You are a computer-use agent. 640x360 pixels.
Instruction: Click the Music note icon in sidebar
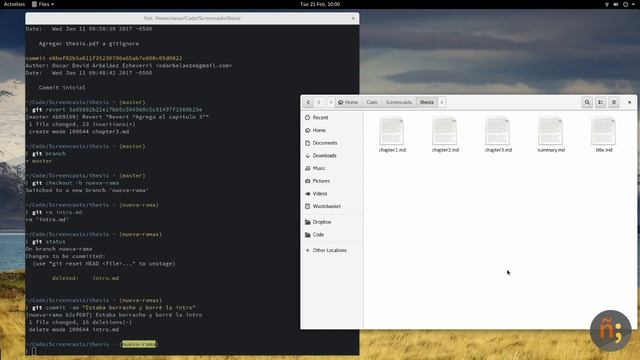307,168
